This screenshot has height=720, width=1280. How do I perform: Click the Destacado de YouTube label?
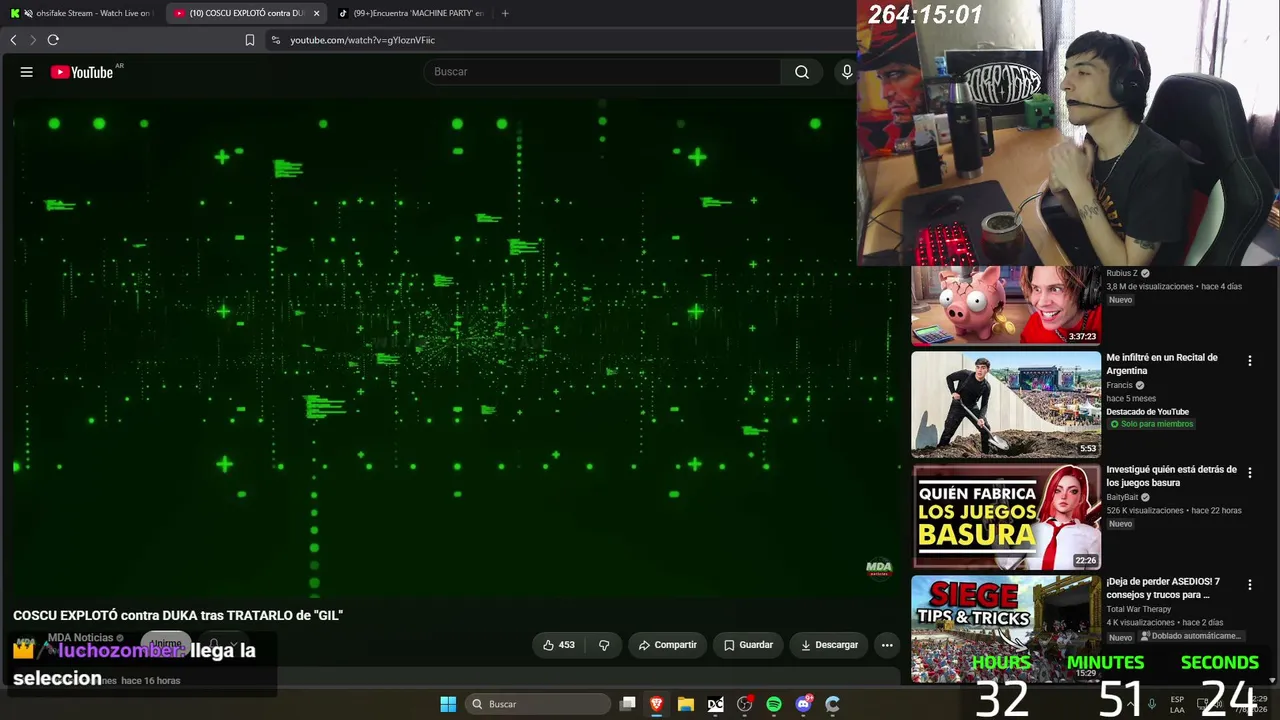coord(1147,412)
